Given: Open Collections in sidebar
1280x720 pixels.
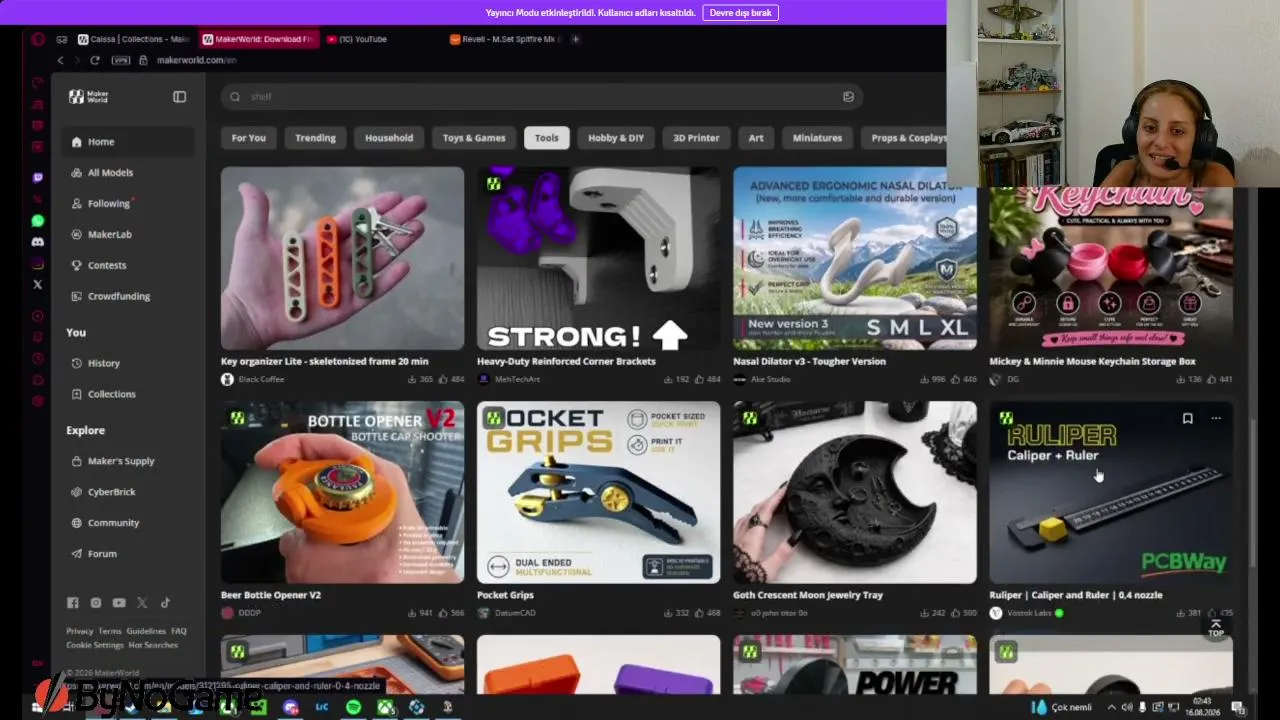Looking at the screenshot, I should 128,395.
